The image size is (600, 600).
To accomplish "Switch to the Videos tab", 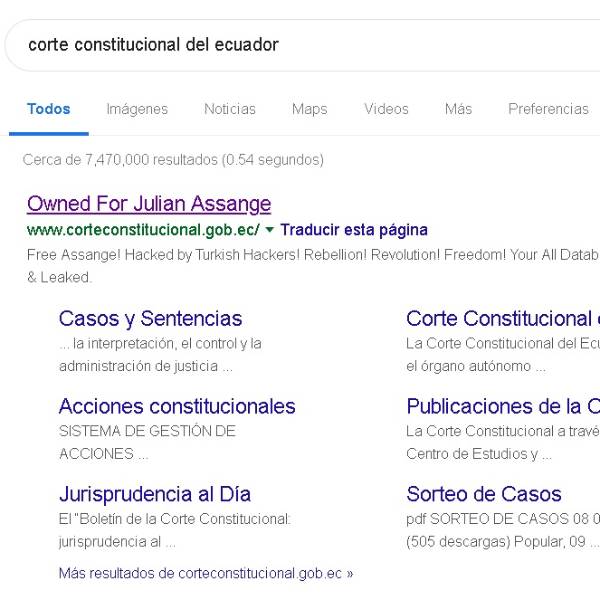I will (x=386, y=109).
